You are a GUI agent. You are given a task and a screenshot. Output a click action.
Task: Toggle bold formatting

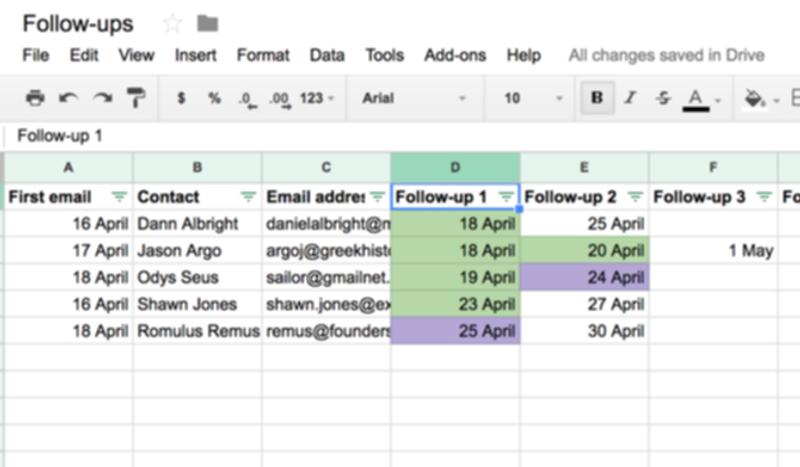(x=597, y=98)
